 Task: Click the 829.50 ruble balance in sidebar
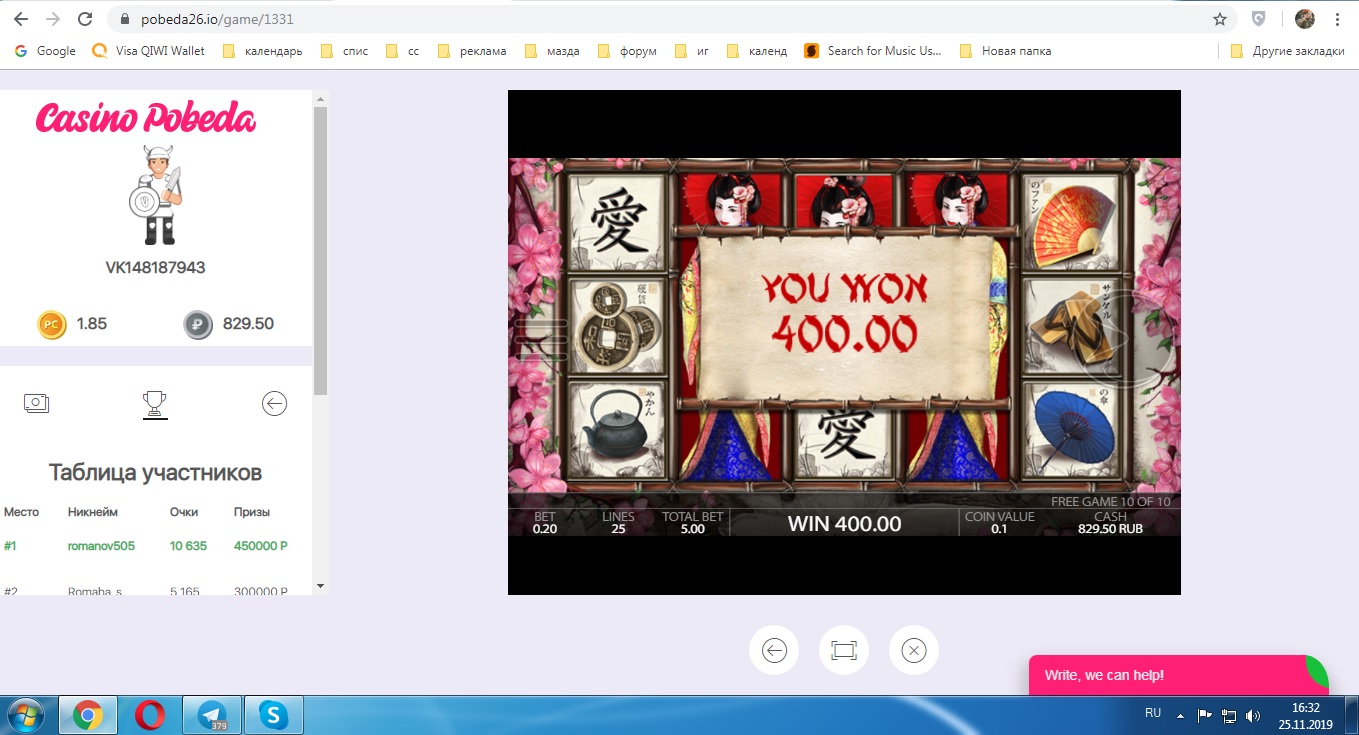pos(248,324)
